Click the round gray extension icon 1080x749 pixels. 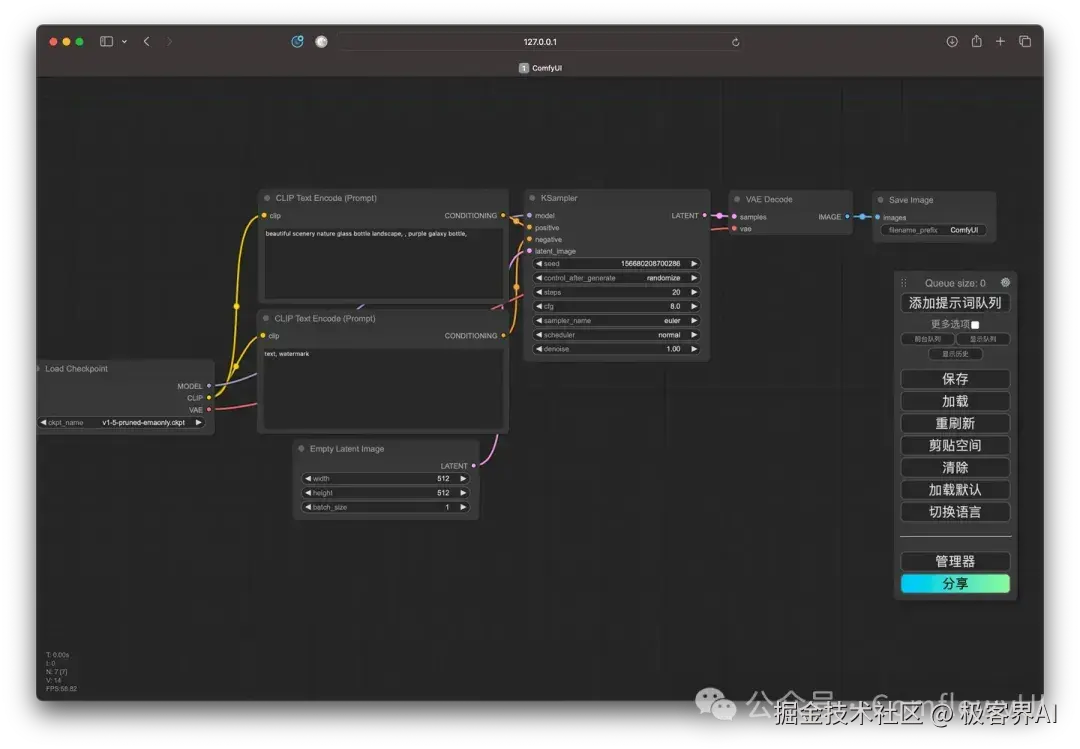point(321,41)
